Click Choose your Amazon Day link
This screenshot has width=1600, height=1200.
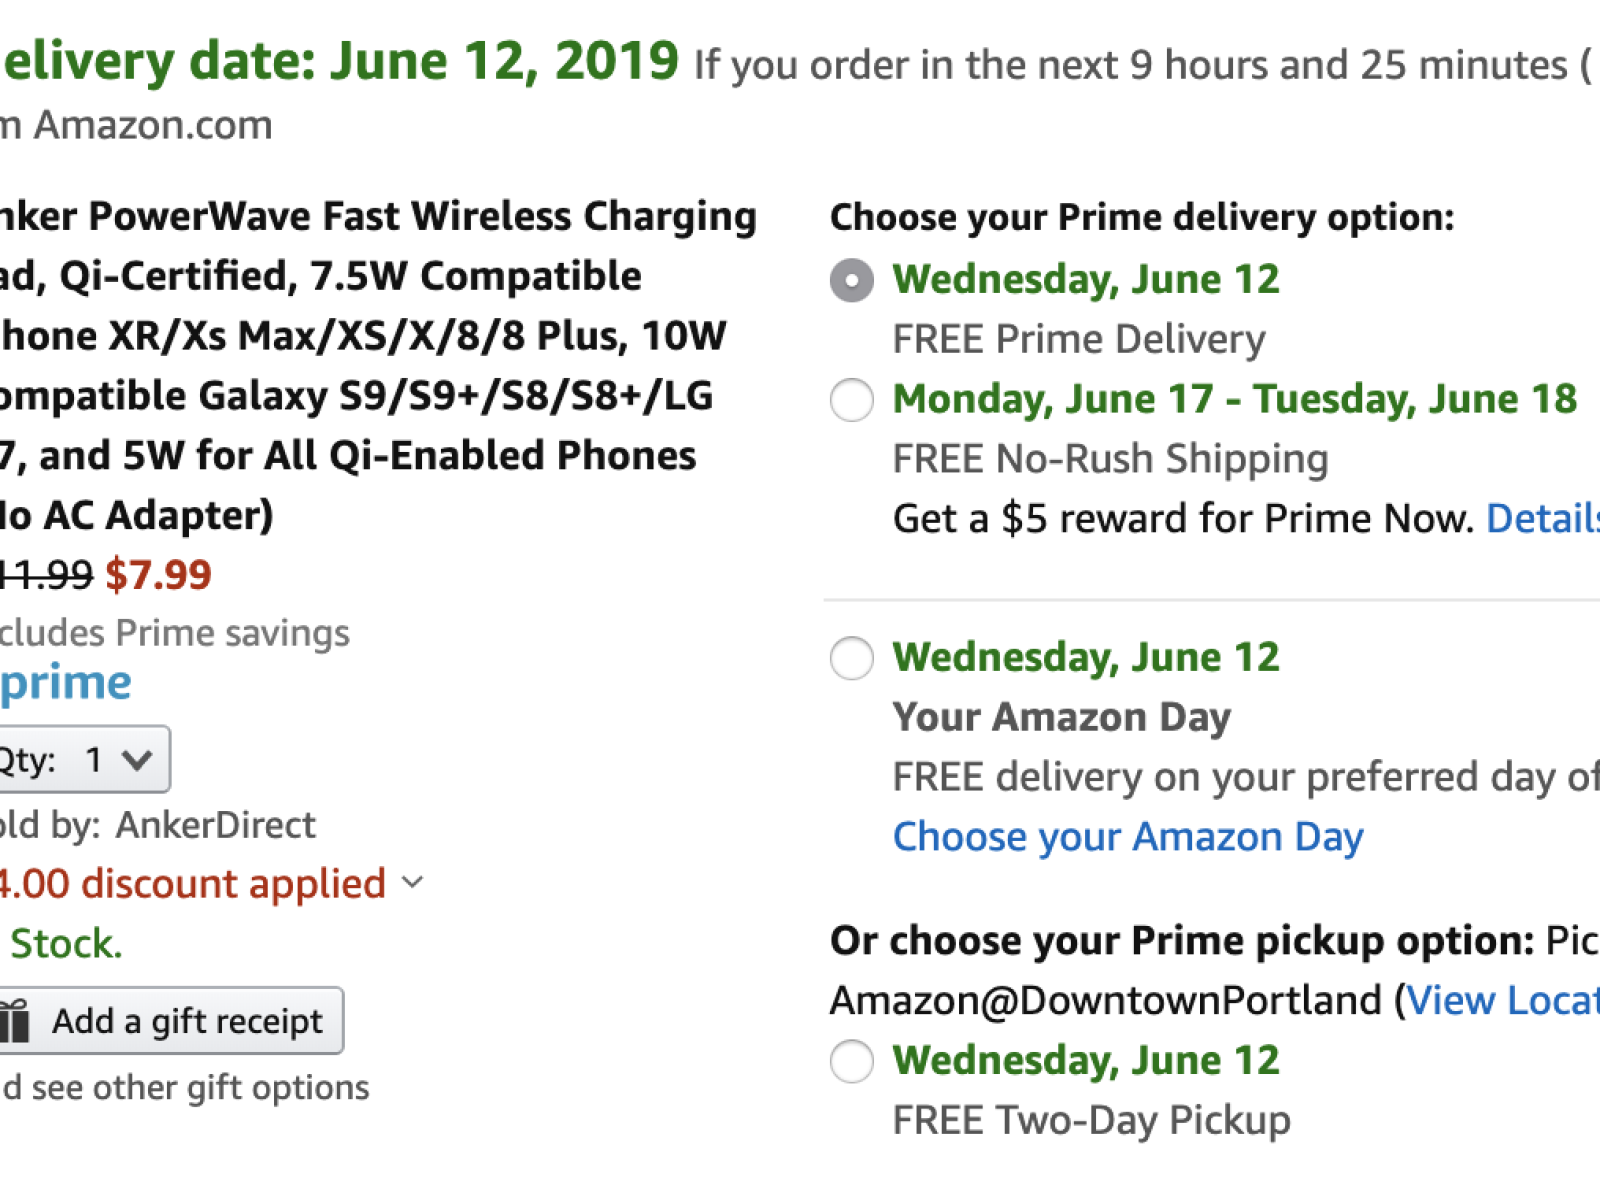click(1127, 837)
